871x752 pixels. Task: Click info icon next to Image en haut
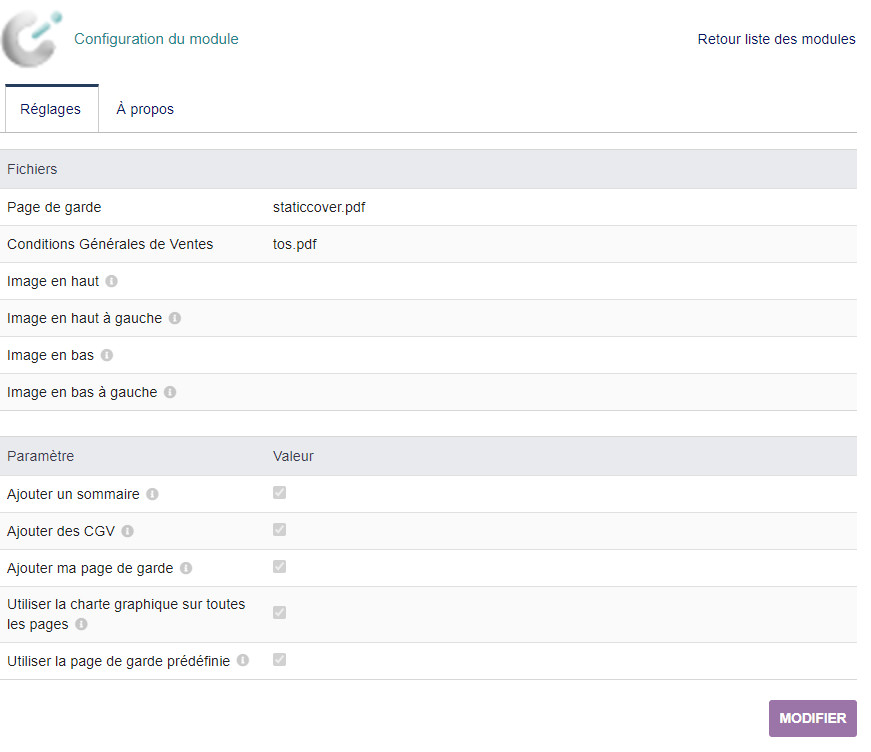[x=112, y=282]
